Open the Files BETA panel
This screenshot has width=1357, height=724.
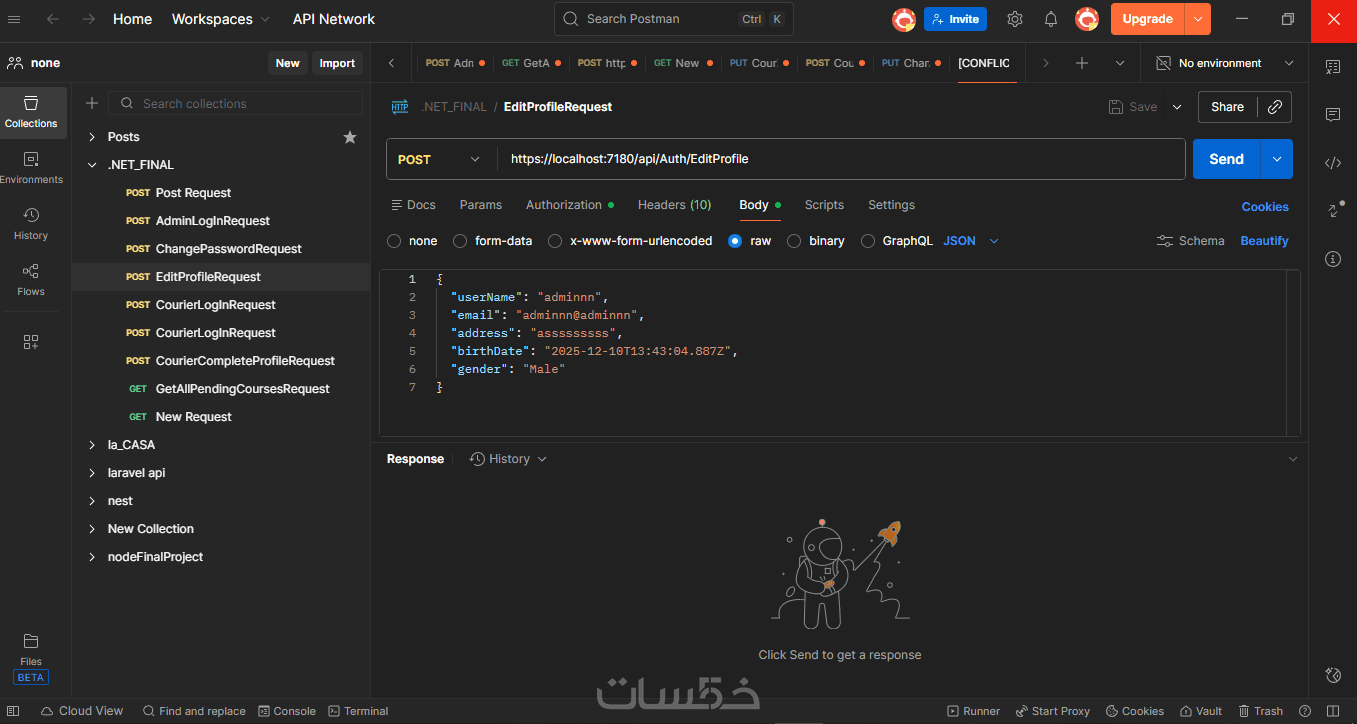coord(31,657)
